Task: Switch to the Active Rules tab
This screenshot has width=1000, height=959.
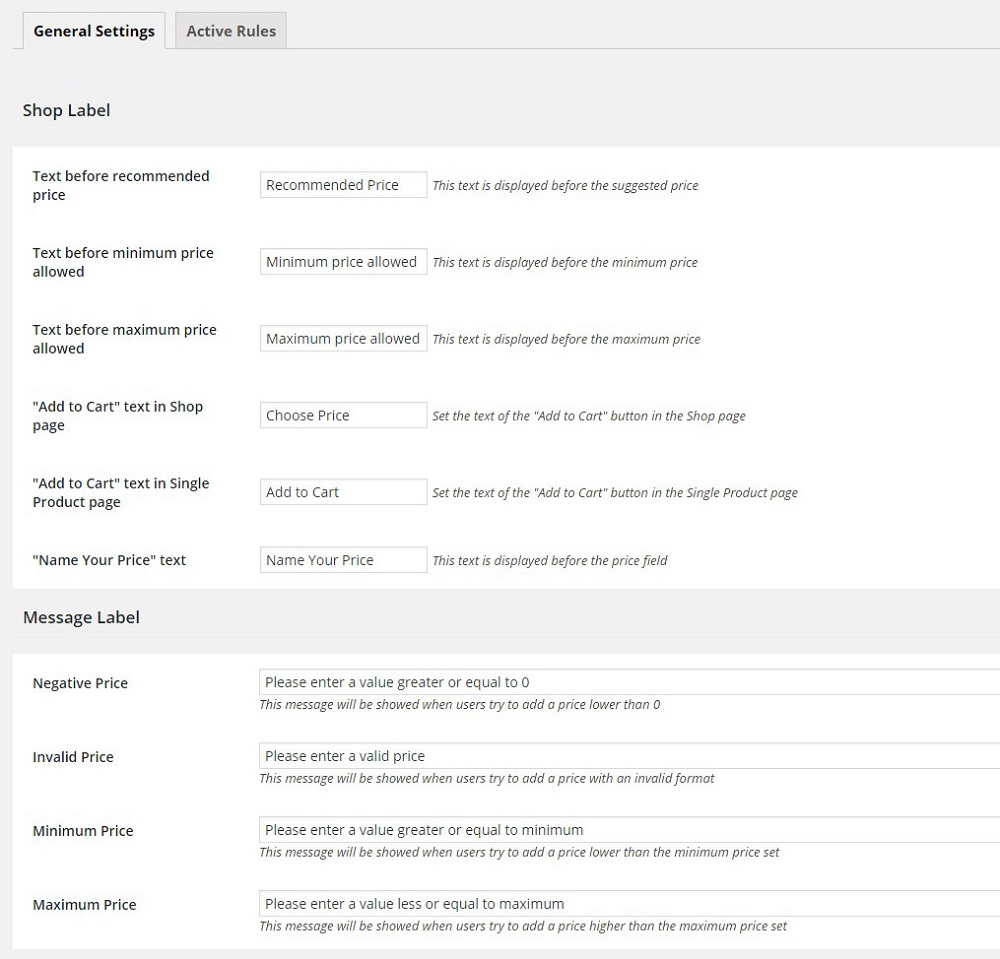Action: click(231, 31)
